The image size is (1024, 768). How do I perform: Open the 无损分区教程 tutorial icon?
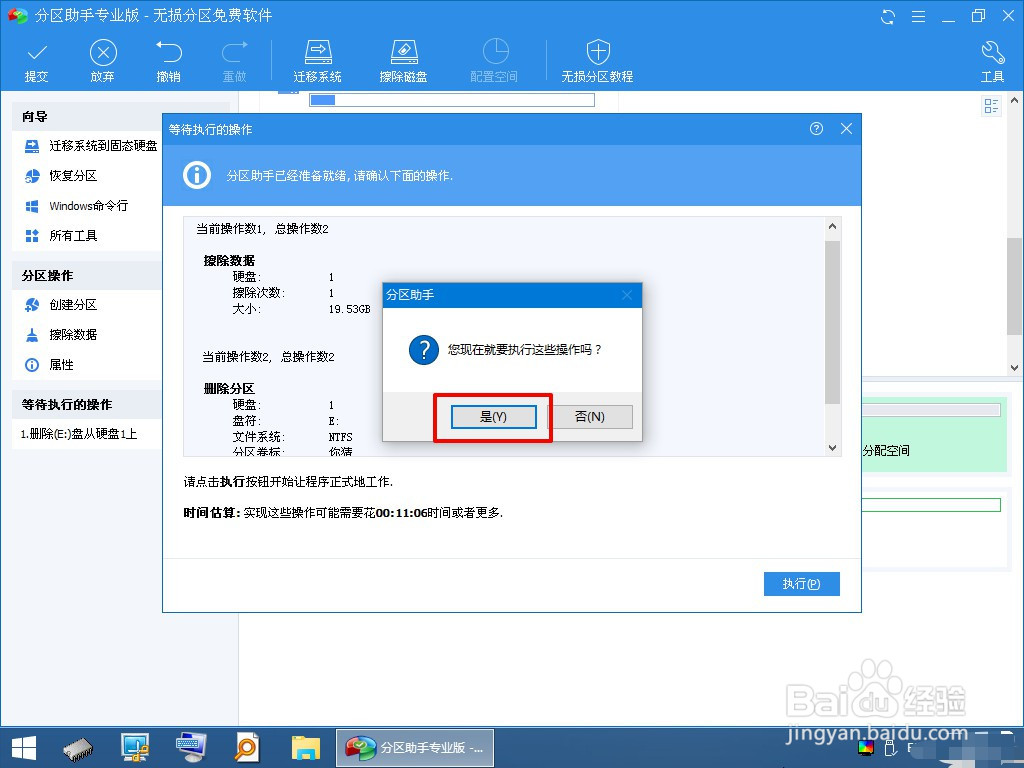tap(597, 61)
